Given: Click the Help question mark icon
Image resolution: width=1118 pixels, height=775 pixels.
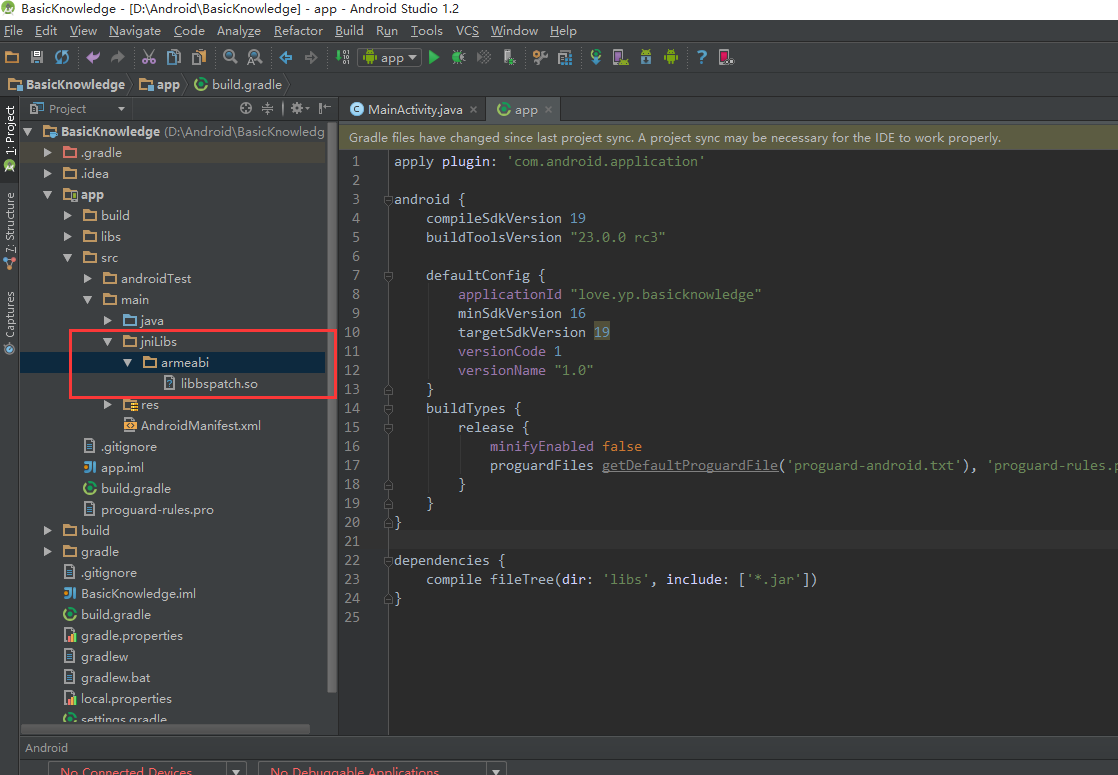Looking at the screenshot, I should 702,58.
